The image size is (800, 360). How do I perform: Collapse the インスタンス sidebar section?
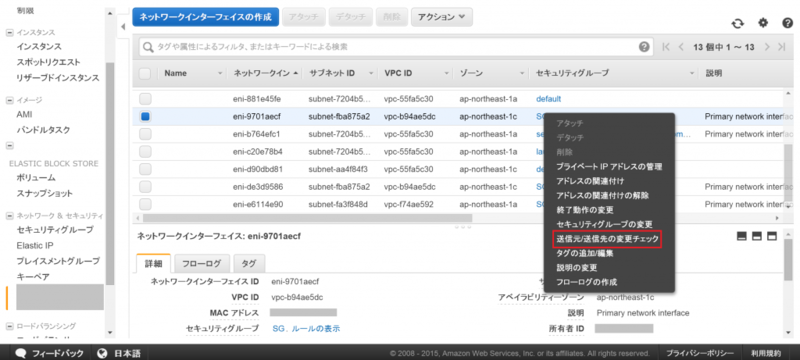(x=9, y=33)
